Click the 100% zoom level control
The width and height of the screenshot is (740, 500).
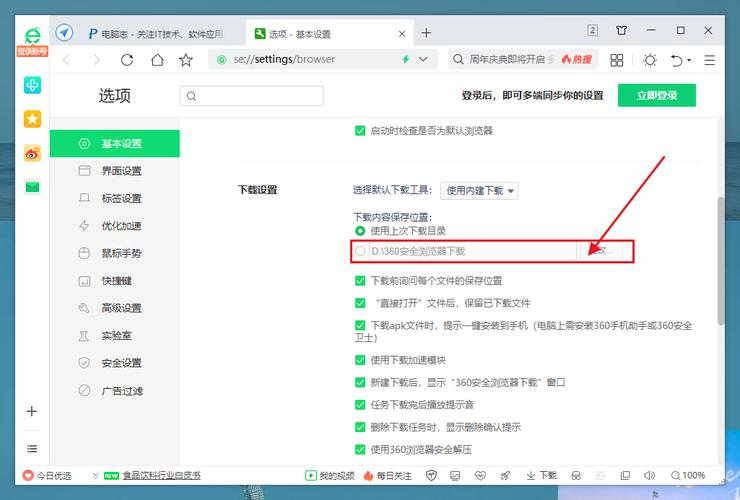688,475
